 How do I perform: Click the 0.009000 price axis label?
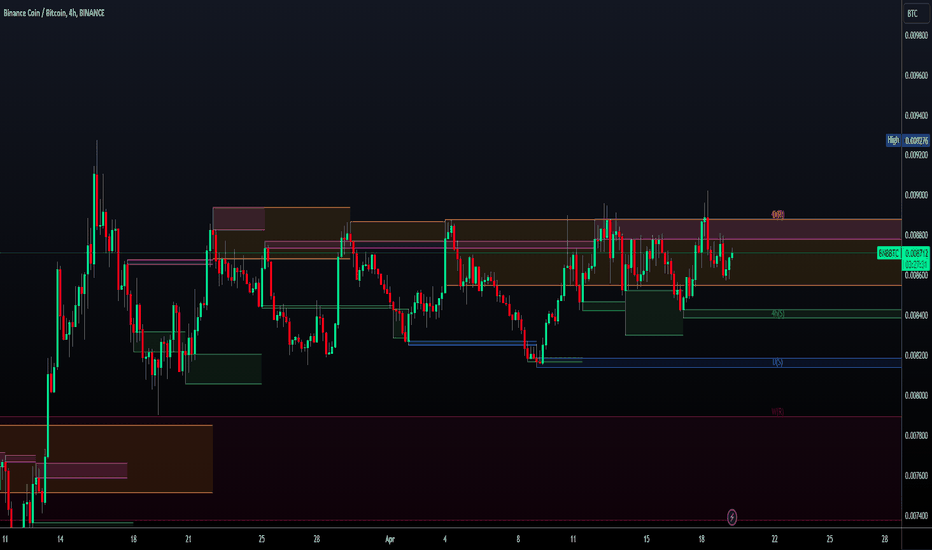pyautogui.click(x=916, y=195)
